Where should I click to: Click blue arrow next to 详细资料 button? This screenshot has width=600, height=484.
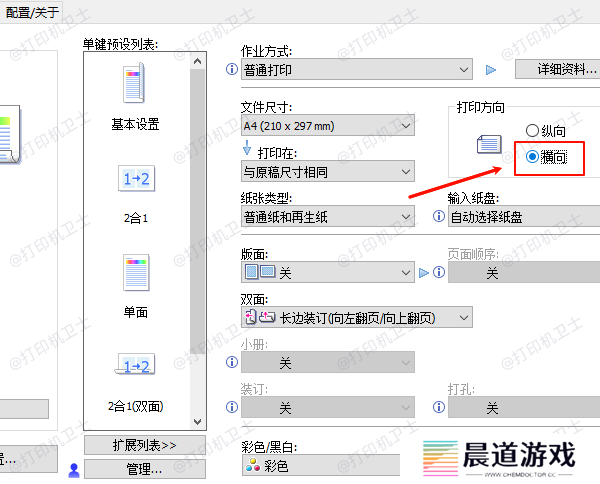pyautogui.click(x=491, y=70)
